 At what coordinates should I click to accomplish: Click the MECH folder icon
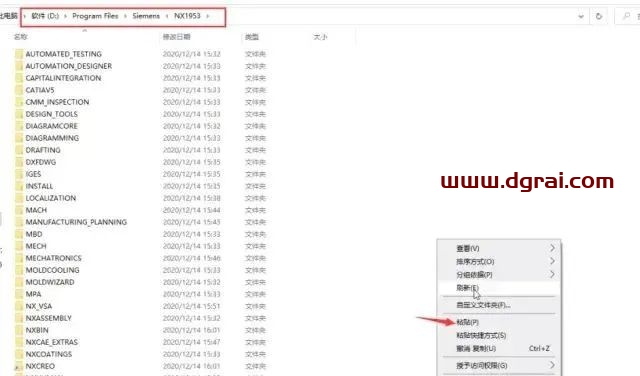click(19, 246)
